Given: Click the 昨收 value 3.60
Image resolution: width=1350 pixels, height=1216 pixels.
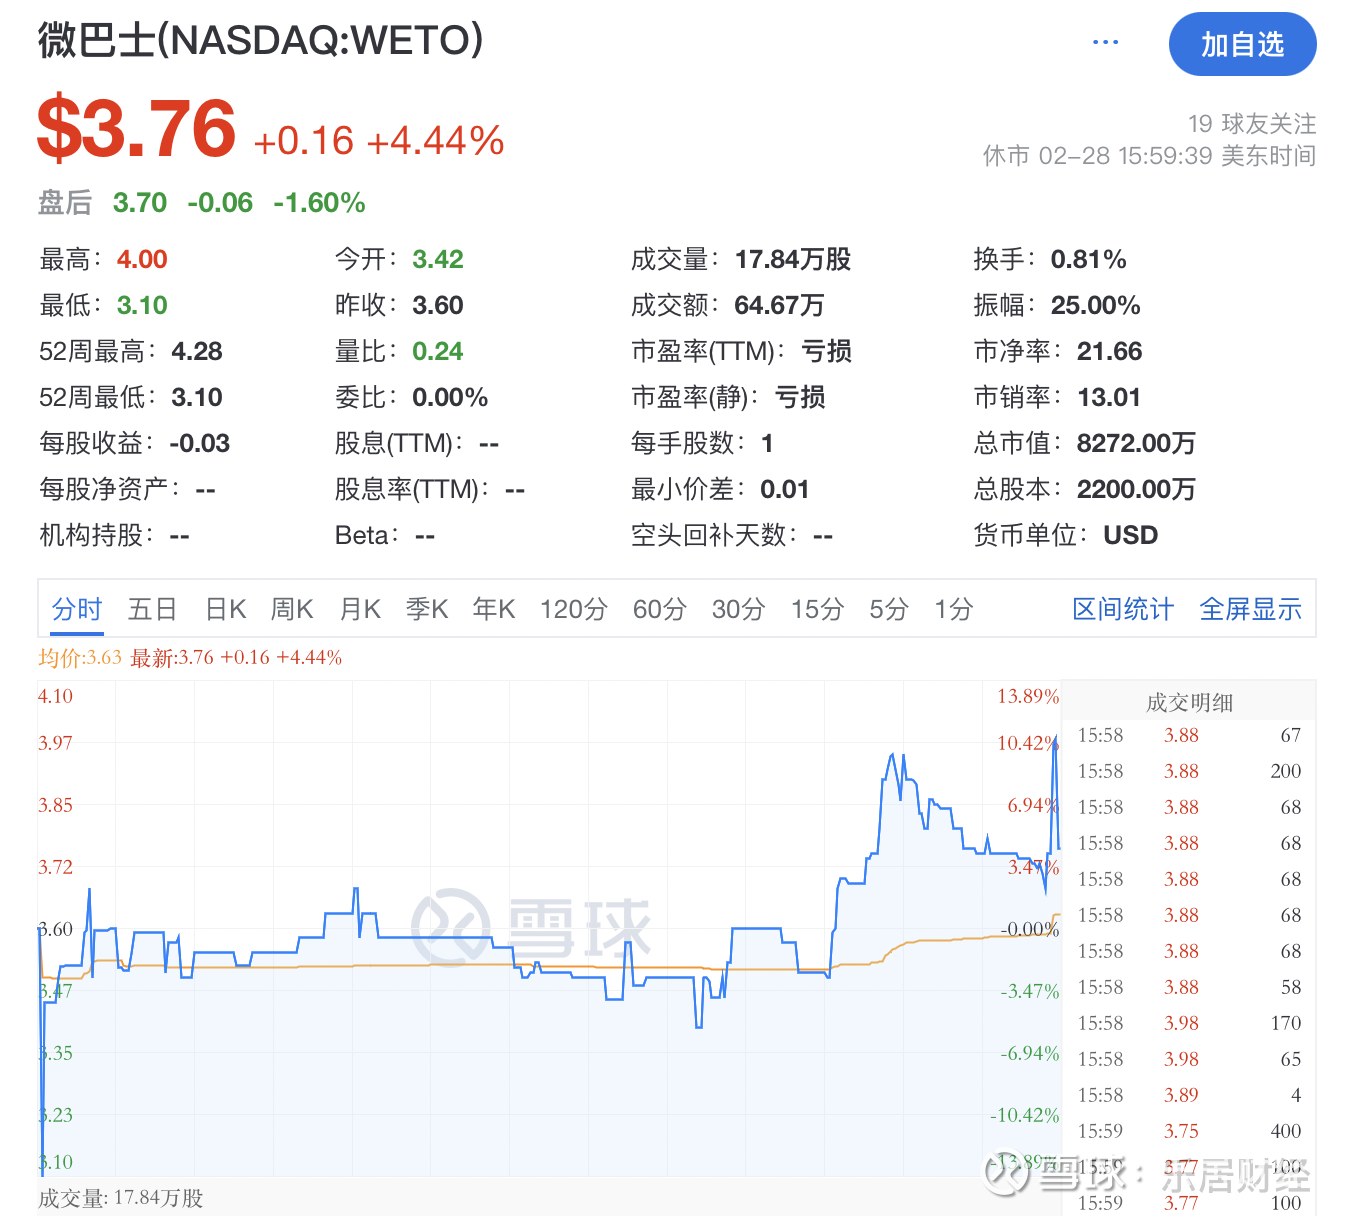Looking at the screenshot, I should click(x=438, y=306).
